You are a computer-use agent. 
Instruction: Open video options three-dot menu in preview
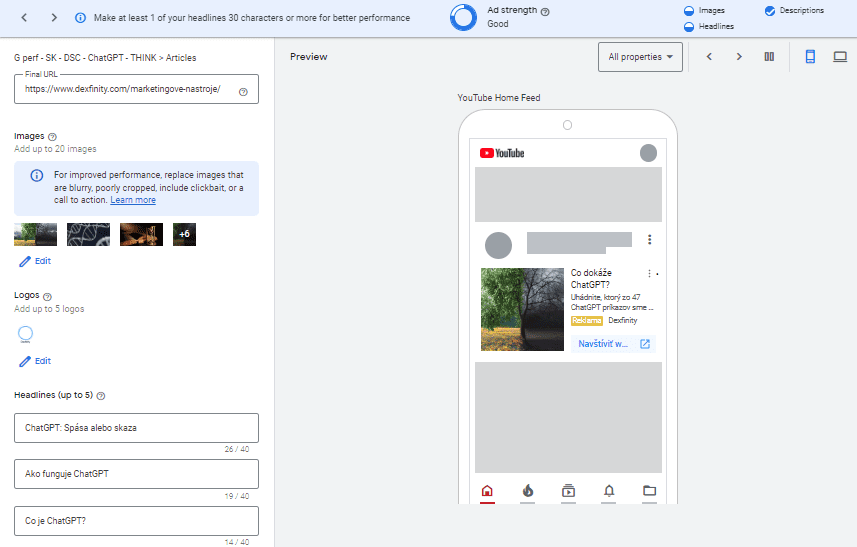[x=649, y=239]
